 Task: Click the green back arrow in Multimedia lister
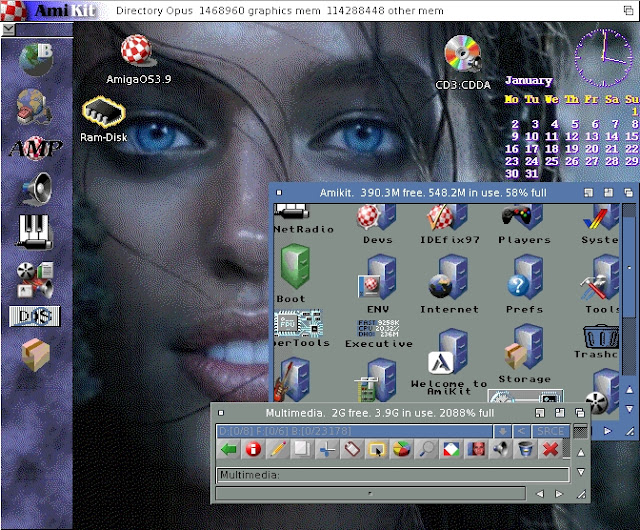click(228, 450)
